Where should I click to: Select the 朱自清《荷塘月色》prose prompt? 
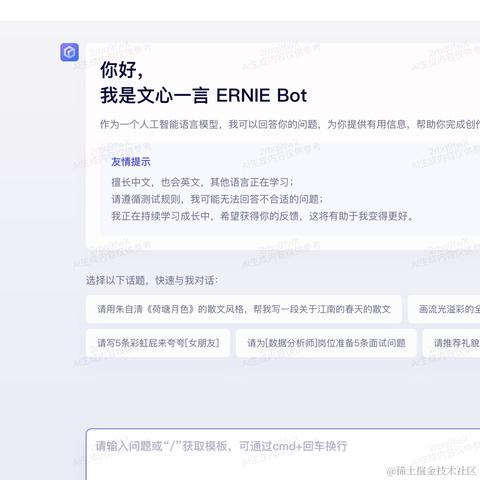coord(244,309)
